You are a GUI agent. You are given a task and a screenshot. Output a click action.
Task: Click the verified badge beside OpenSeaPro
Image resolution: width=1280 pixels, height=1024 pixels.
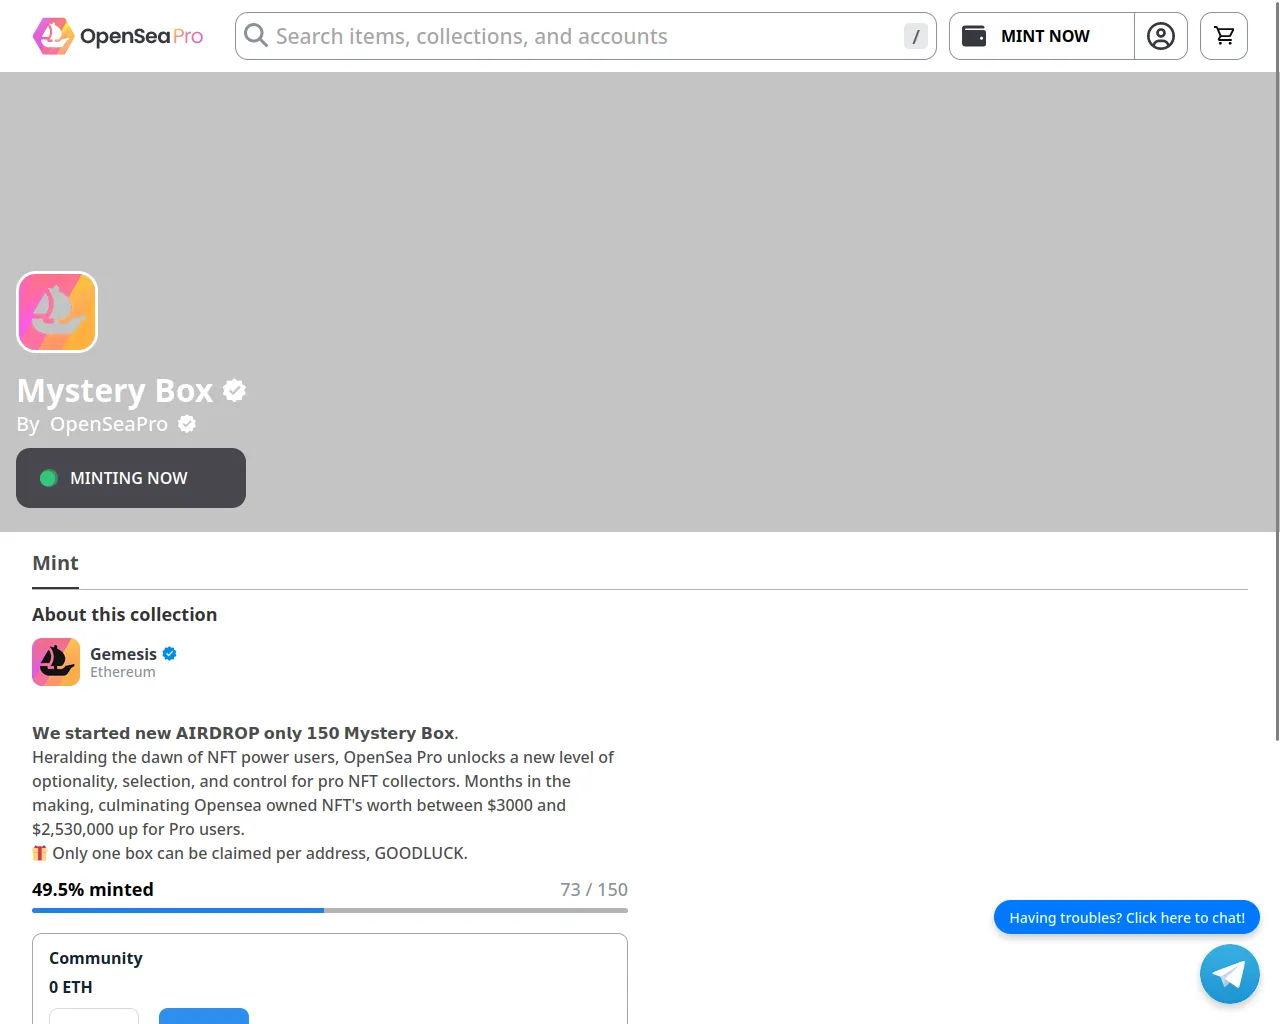click(x=187, y=424)
